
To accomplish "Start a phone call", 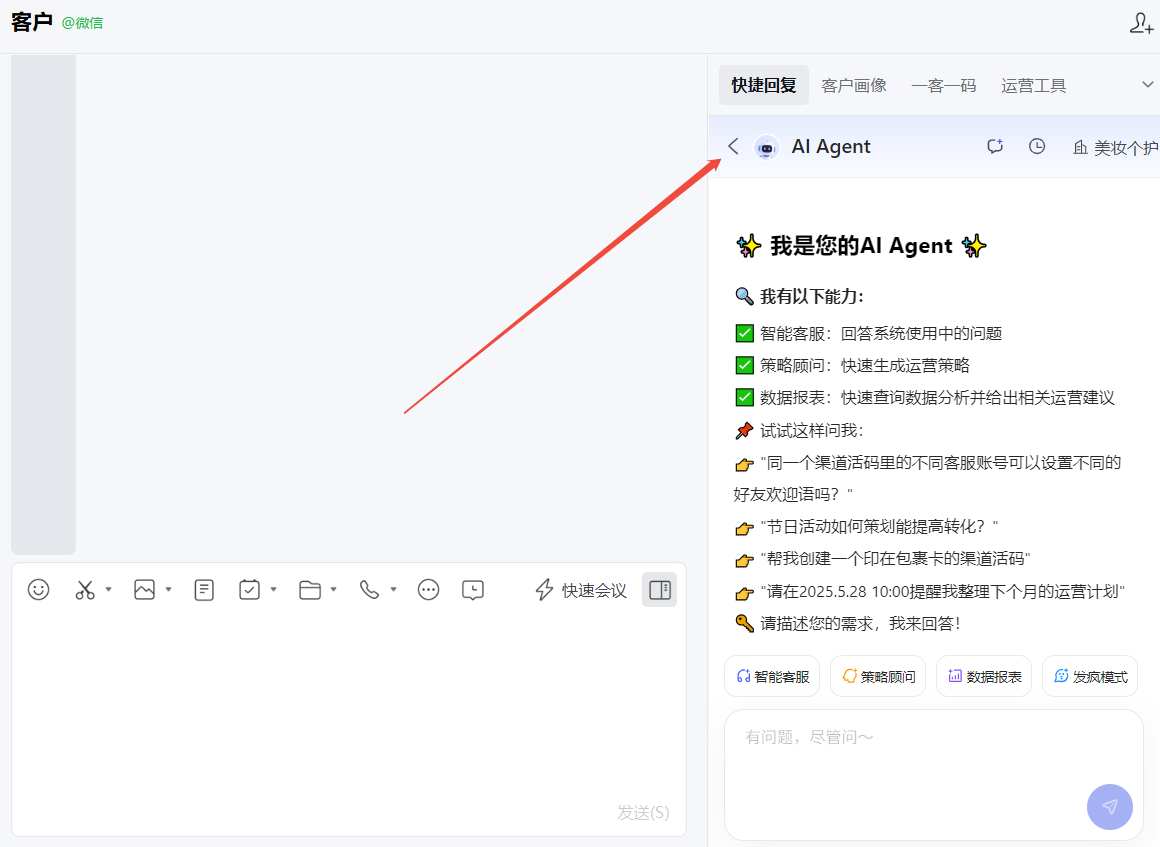I will pyautogui.click(x=370, y=590).
